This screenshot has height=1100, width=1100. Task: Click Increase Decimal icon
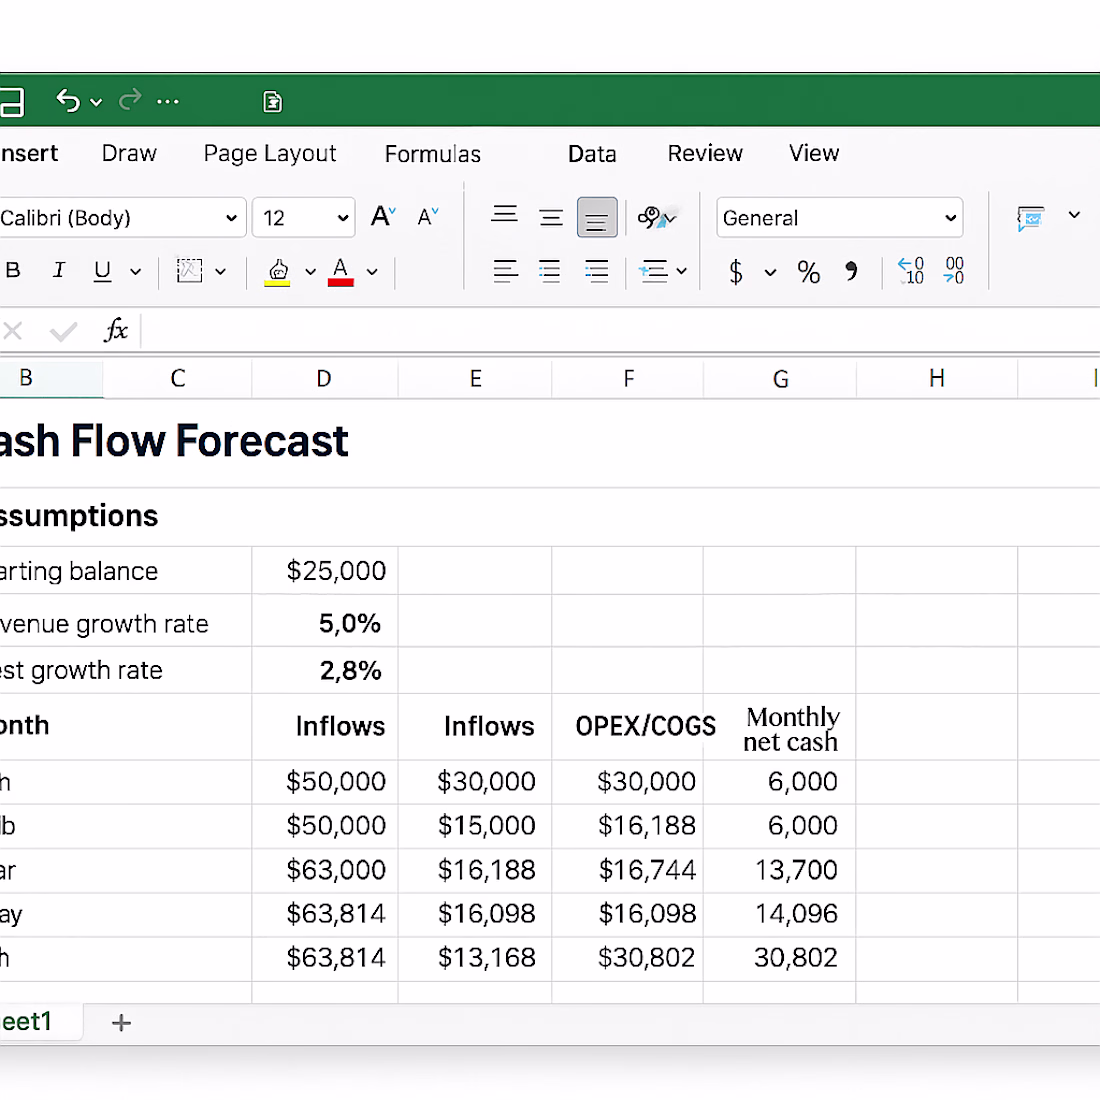click(911, 271)
